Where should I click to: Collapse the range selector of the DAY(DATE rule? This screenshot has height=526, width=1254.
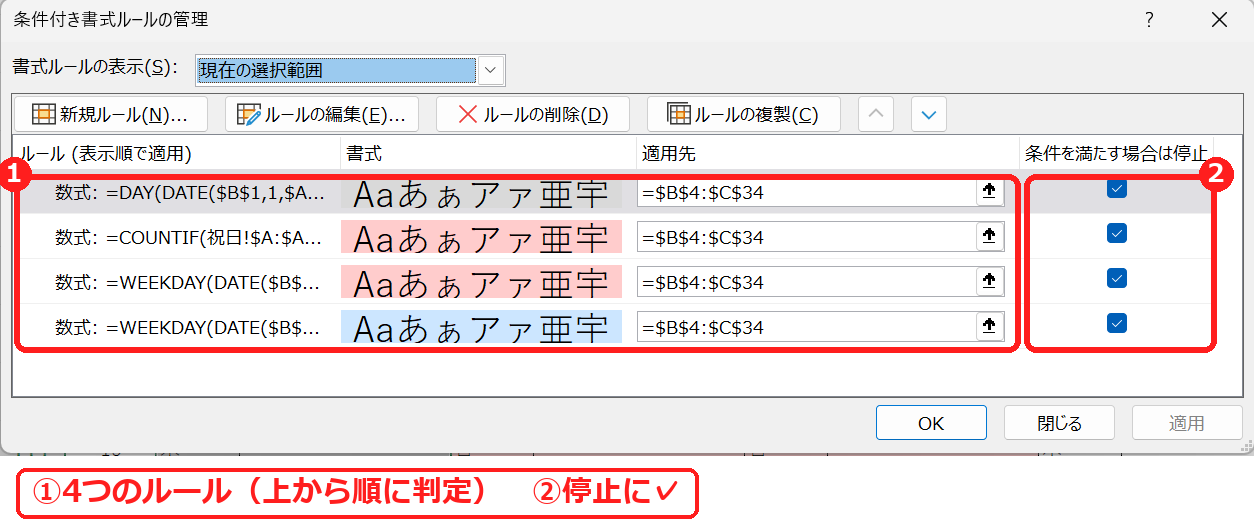990,193
